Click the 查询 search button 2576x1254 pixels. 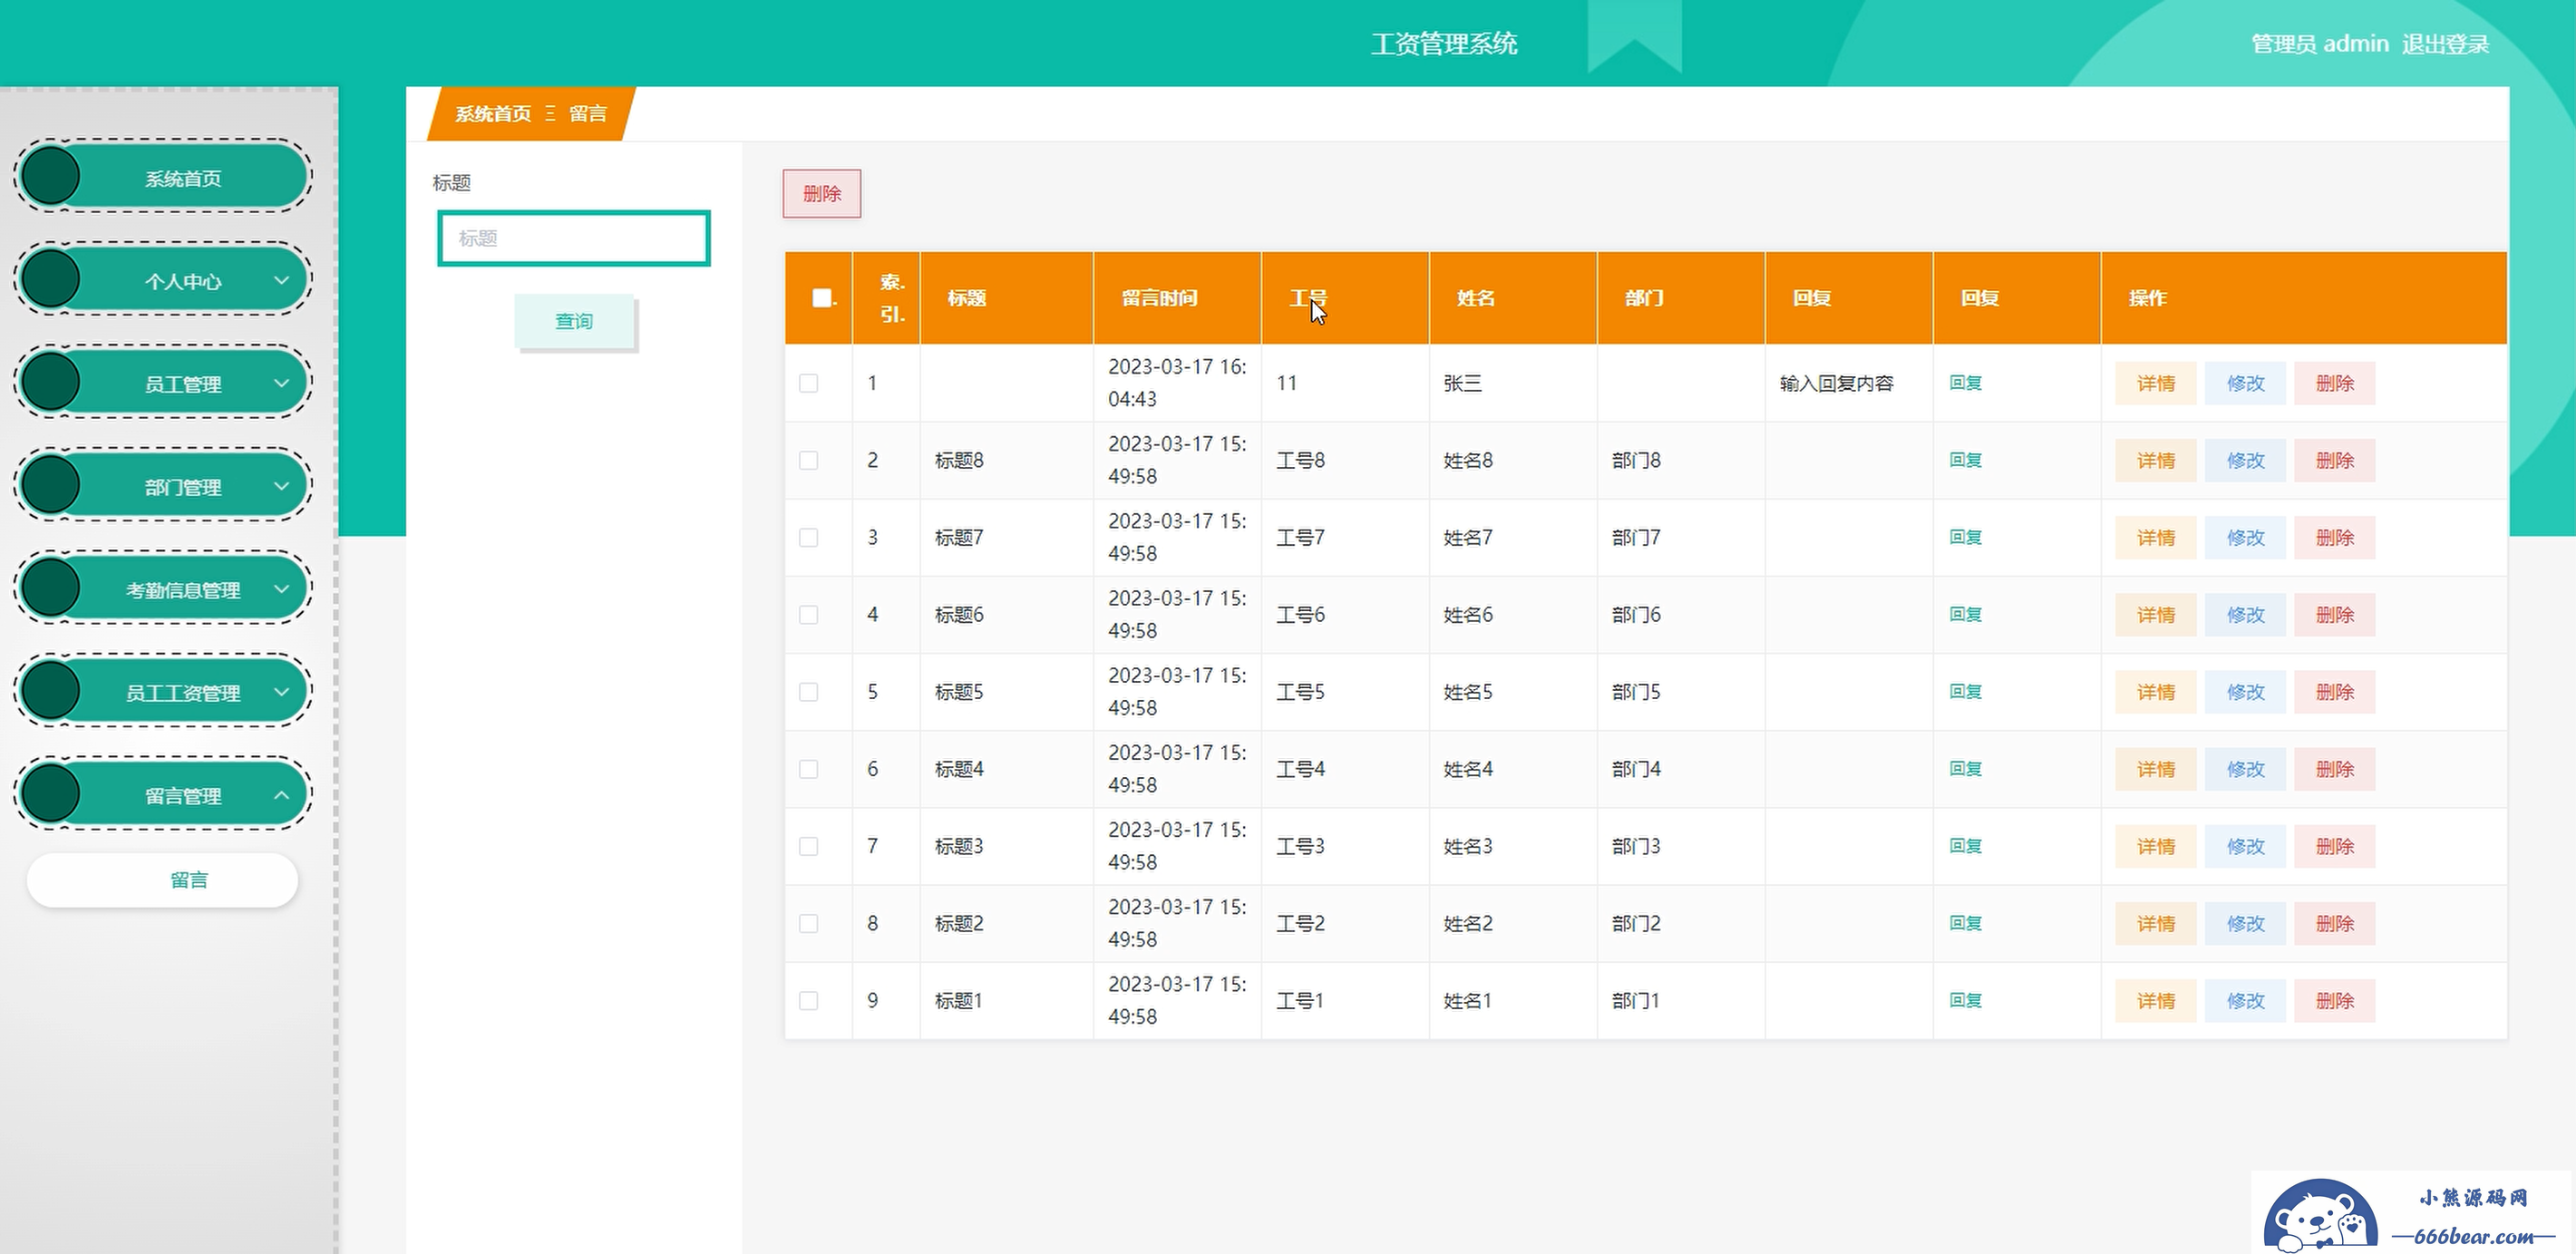point(575,321)
